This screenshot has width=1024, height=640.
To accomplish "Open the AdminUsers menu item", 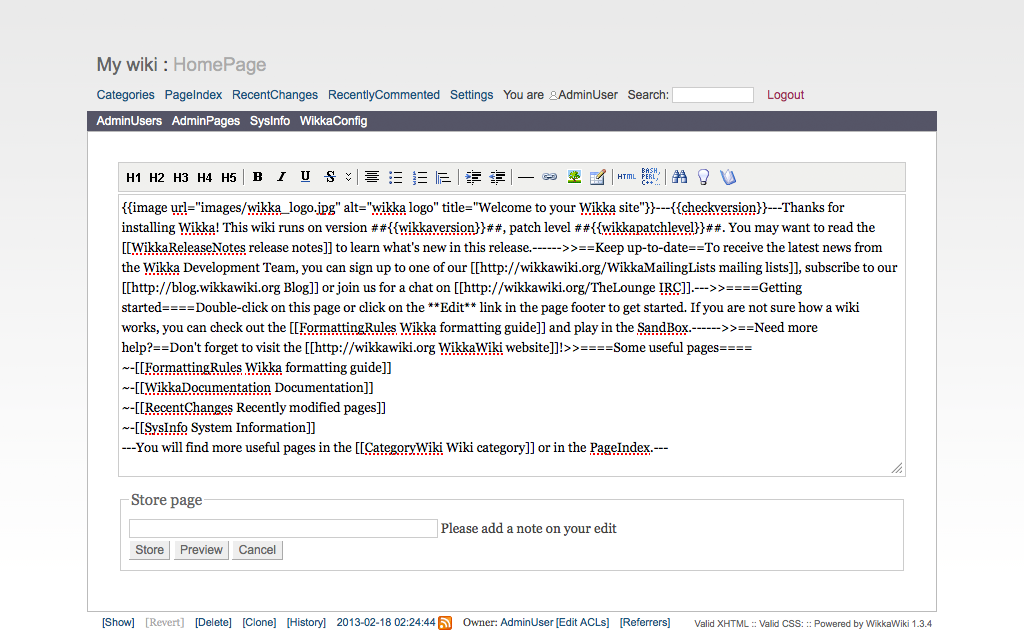I will click(129, 121).
